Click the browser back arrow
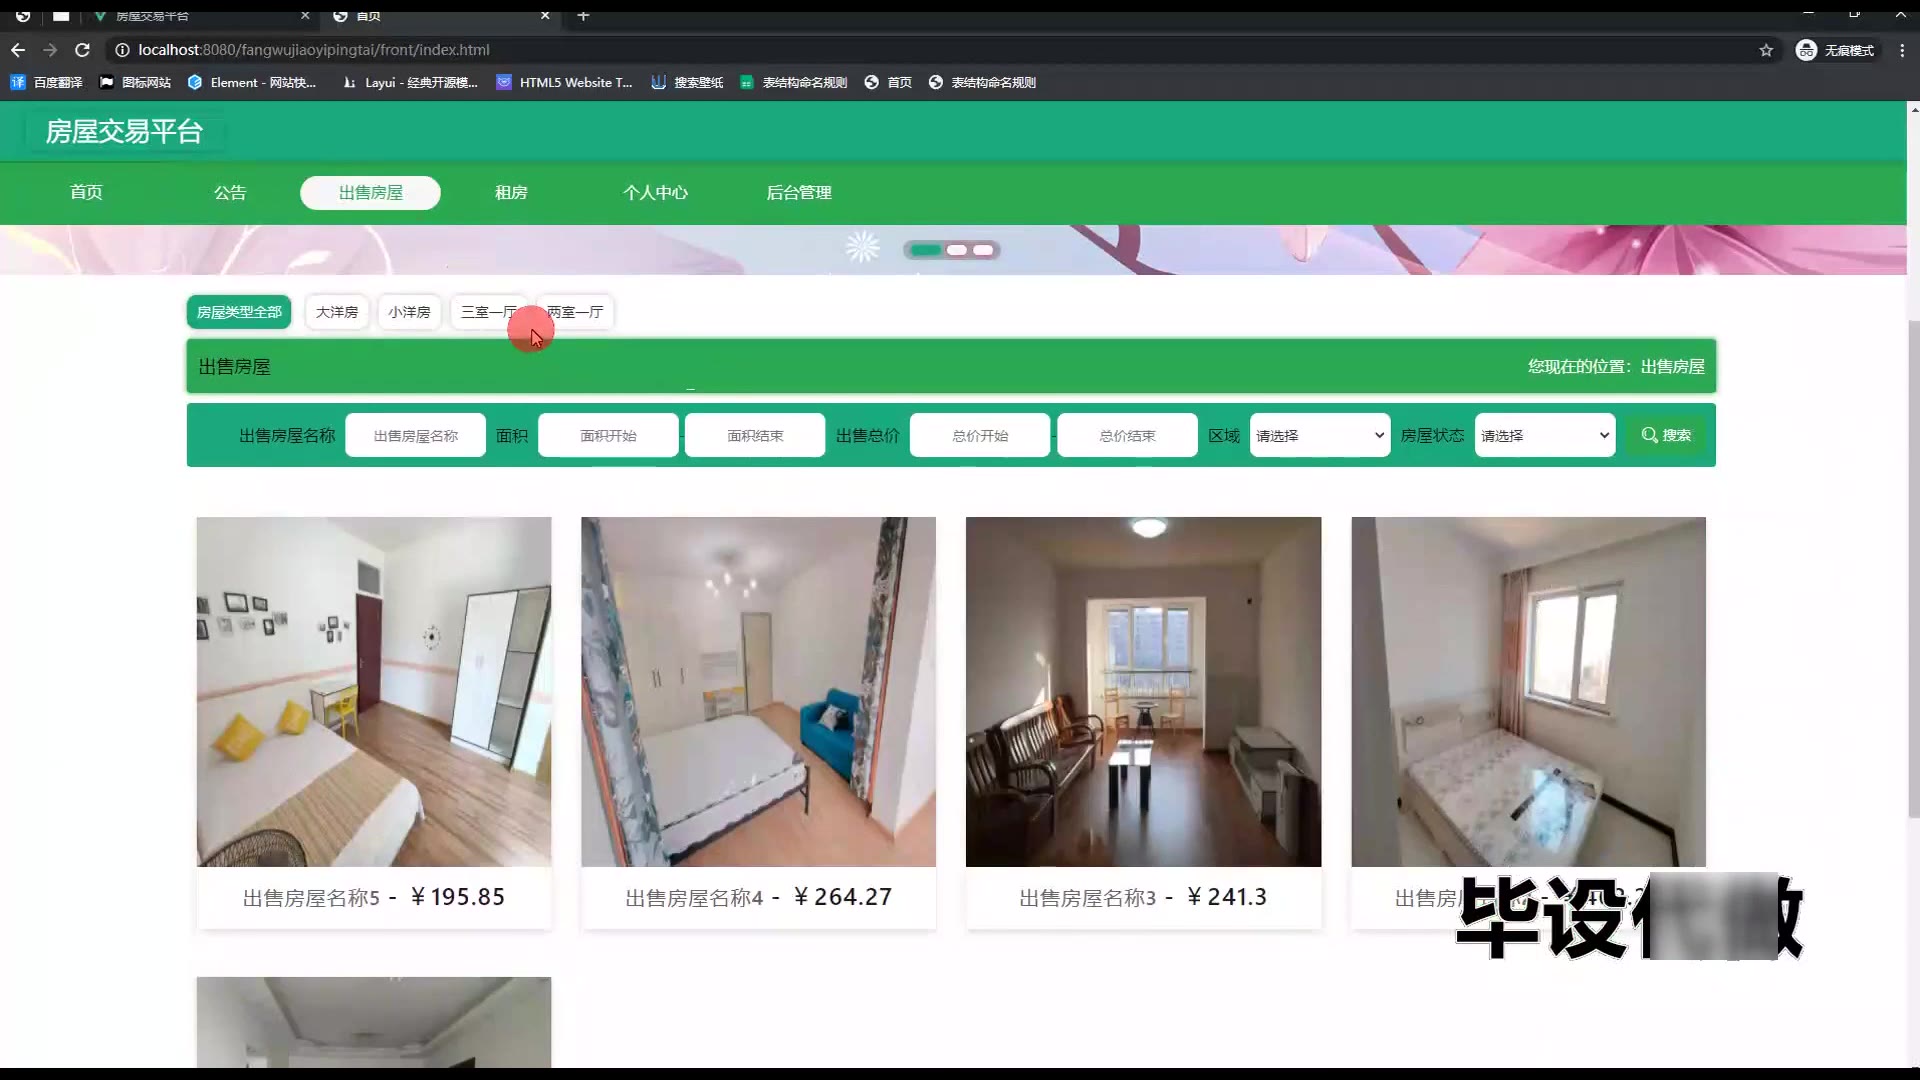The image size is (1920, 1080). [18, 50]
